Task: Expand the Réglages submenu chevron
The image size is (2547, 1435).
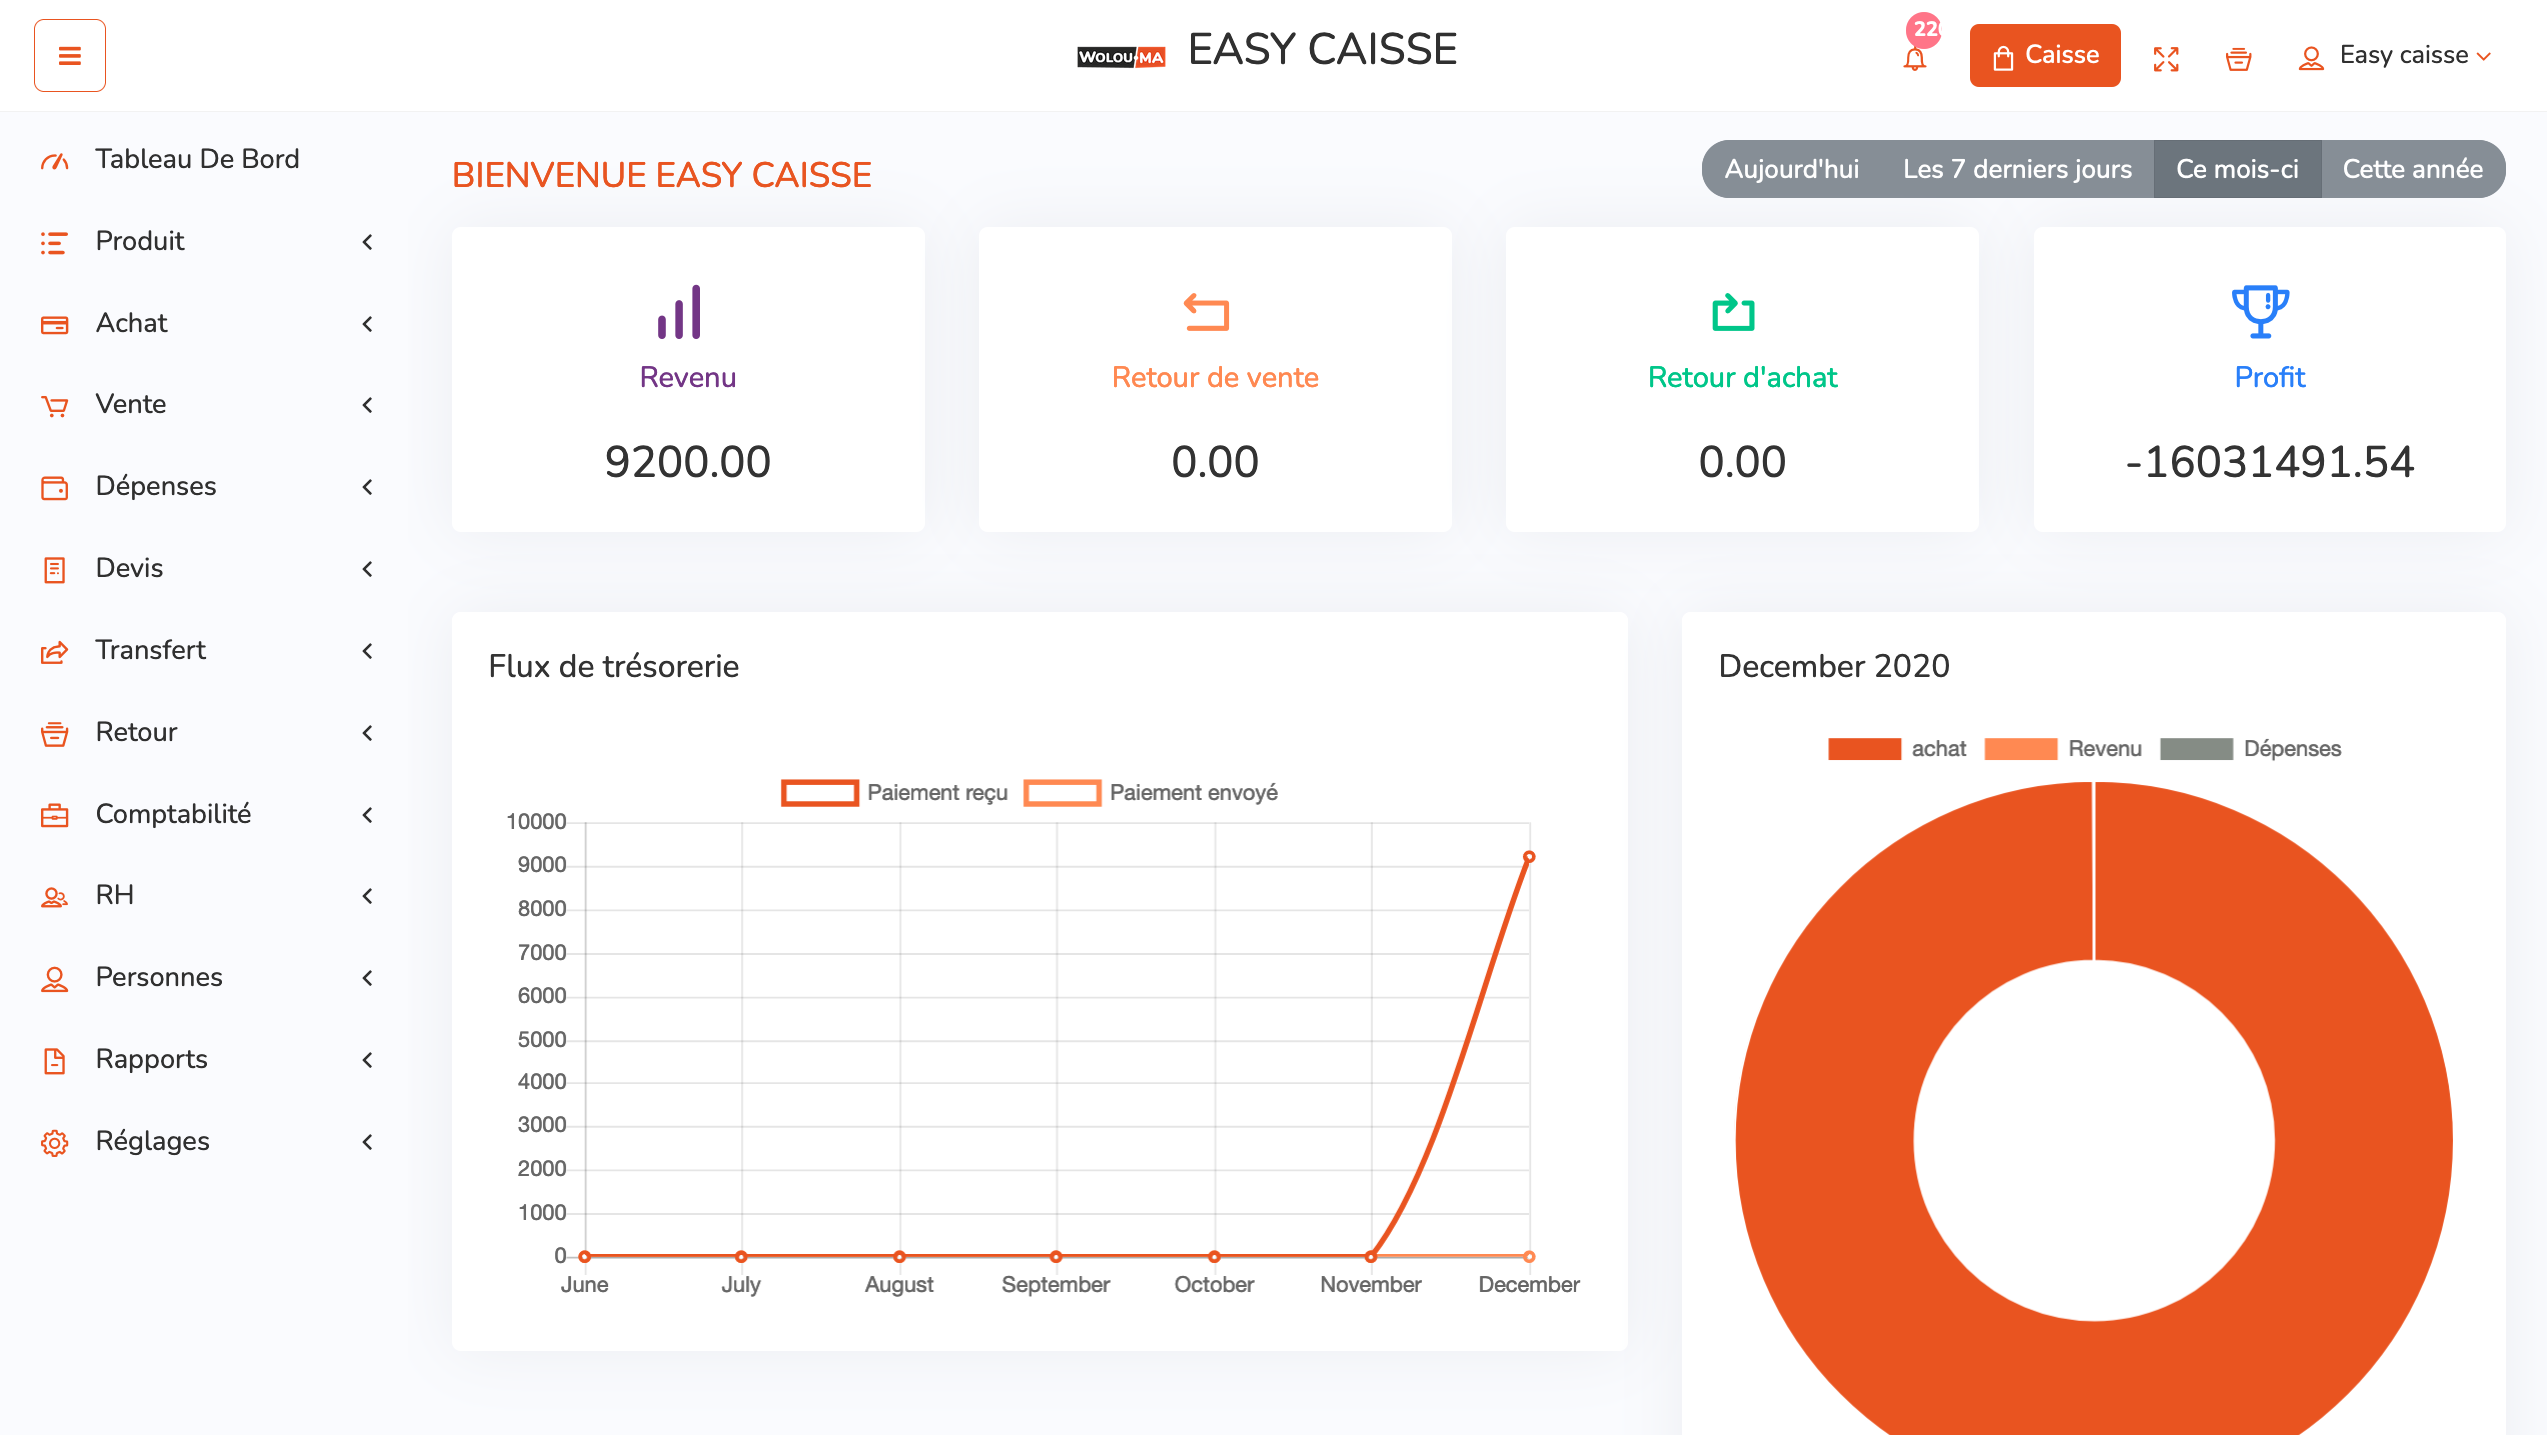Action: 368,1142
